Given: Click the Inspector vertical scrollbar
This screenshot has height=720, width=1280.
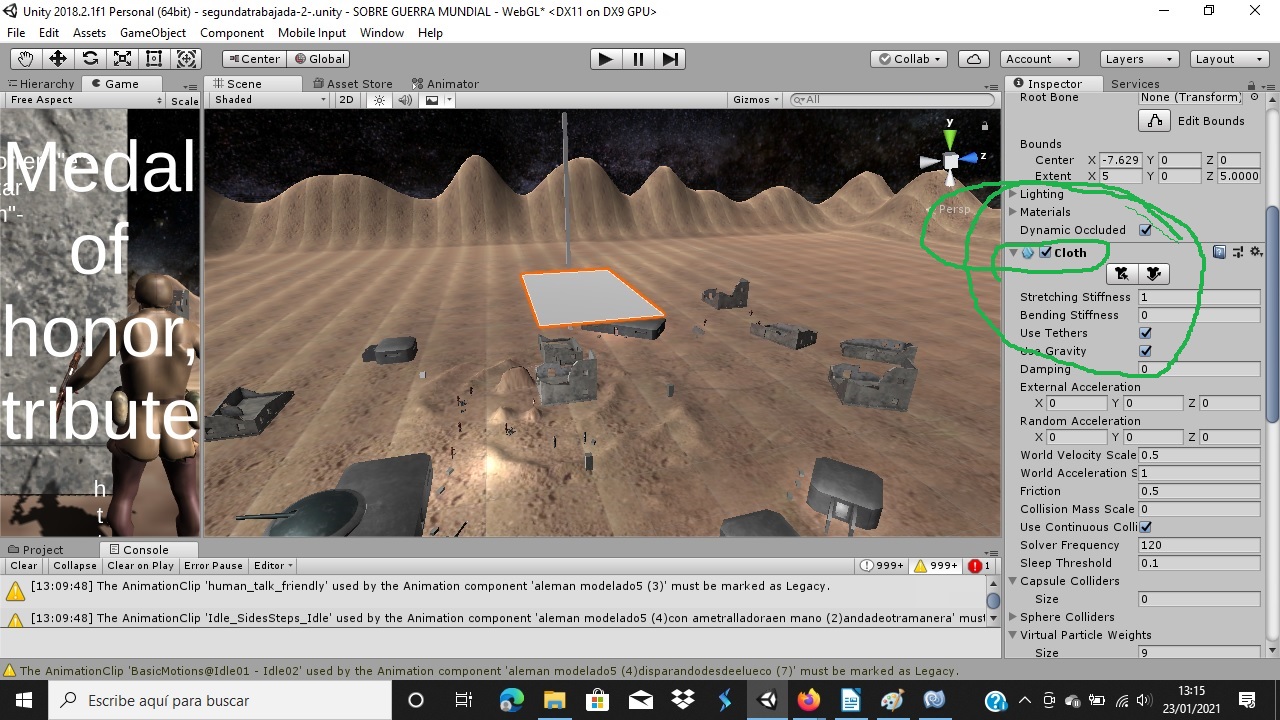Looking at the screenshot, I should pos(1272,314).
